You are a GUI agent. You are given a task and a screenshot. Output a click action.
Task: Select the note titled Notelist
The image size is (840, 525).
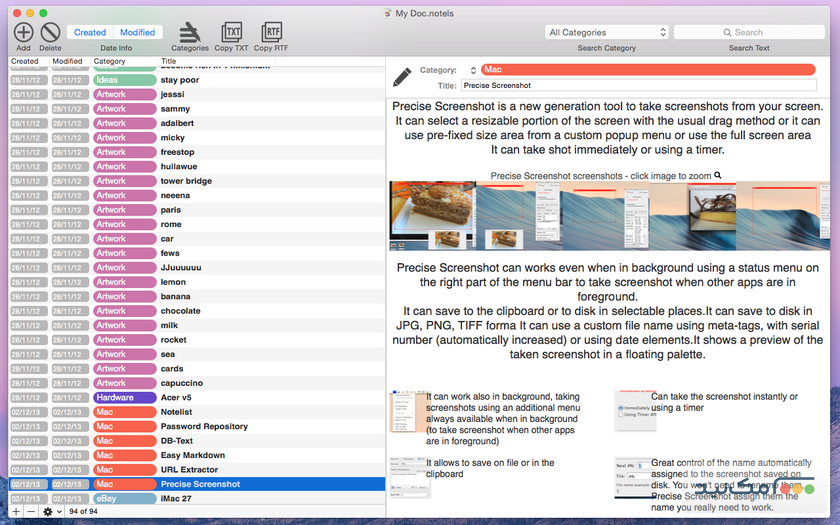pos(197,412)
